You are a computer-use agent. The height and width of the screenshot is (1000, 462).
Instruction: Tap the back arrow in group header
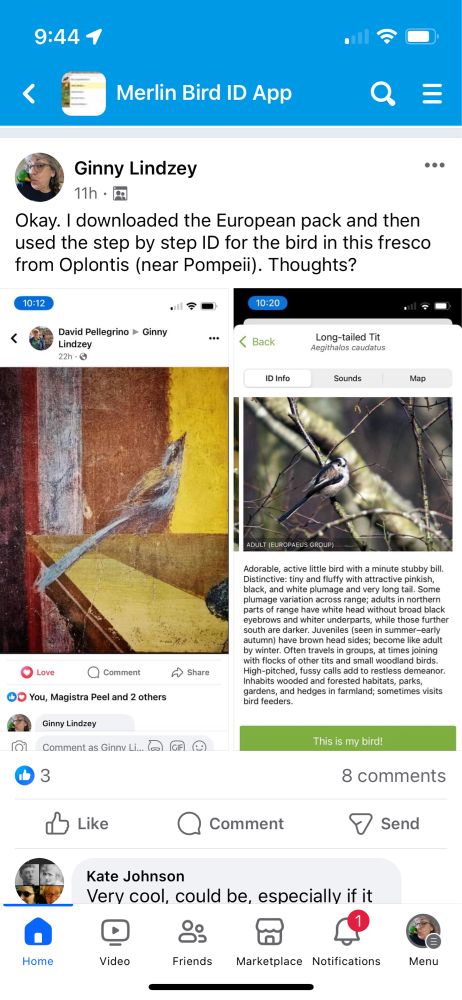click(28, 94)
